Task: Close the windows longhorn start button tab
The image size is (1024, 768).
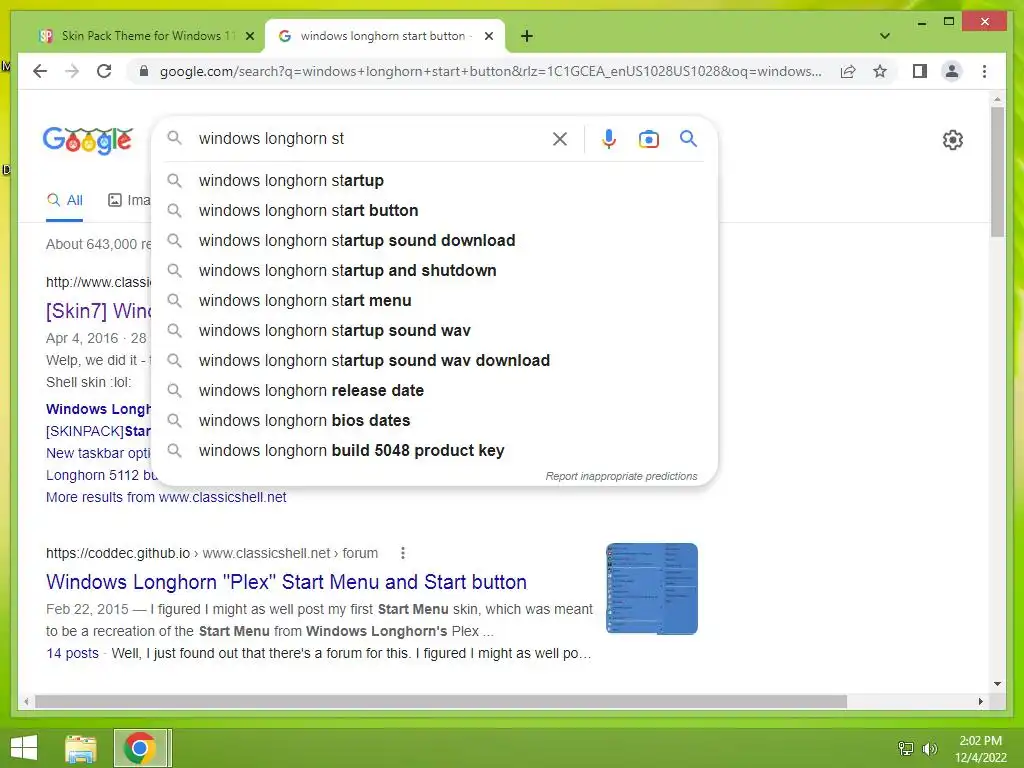Action: (488, 36)
